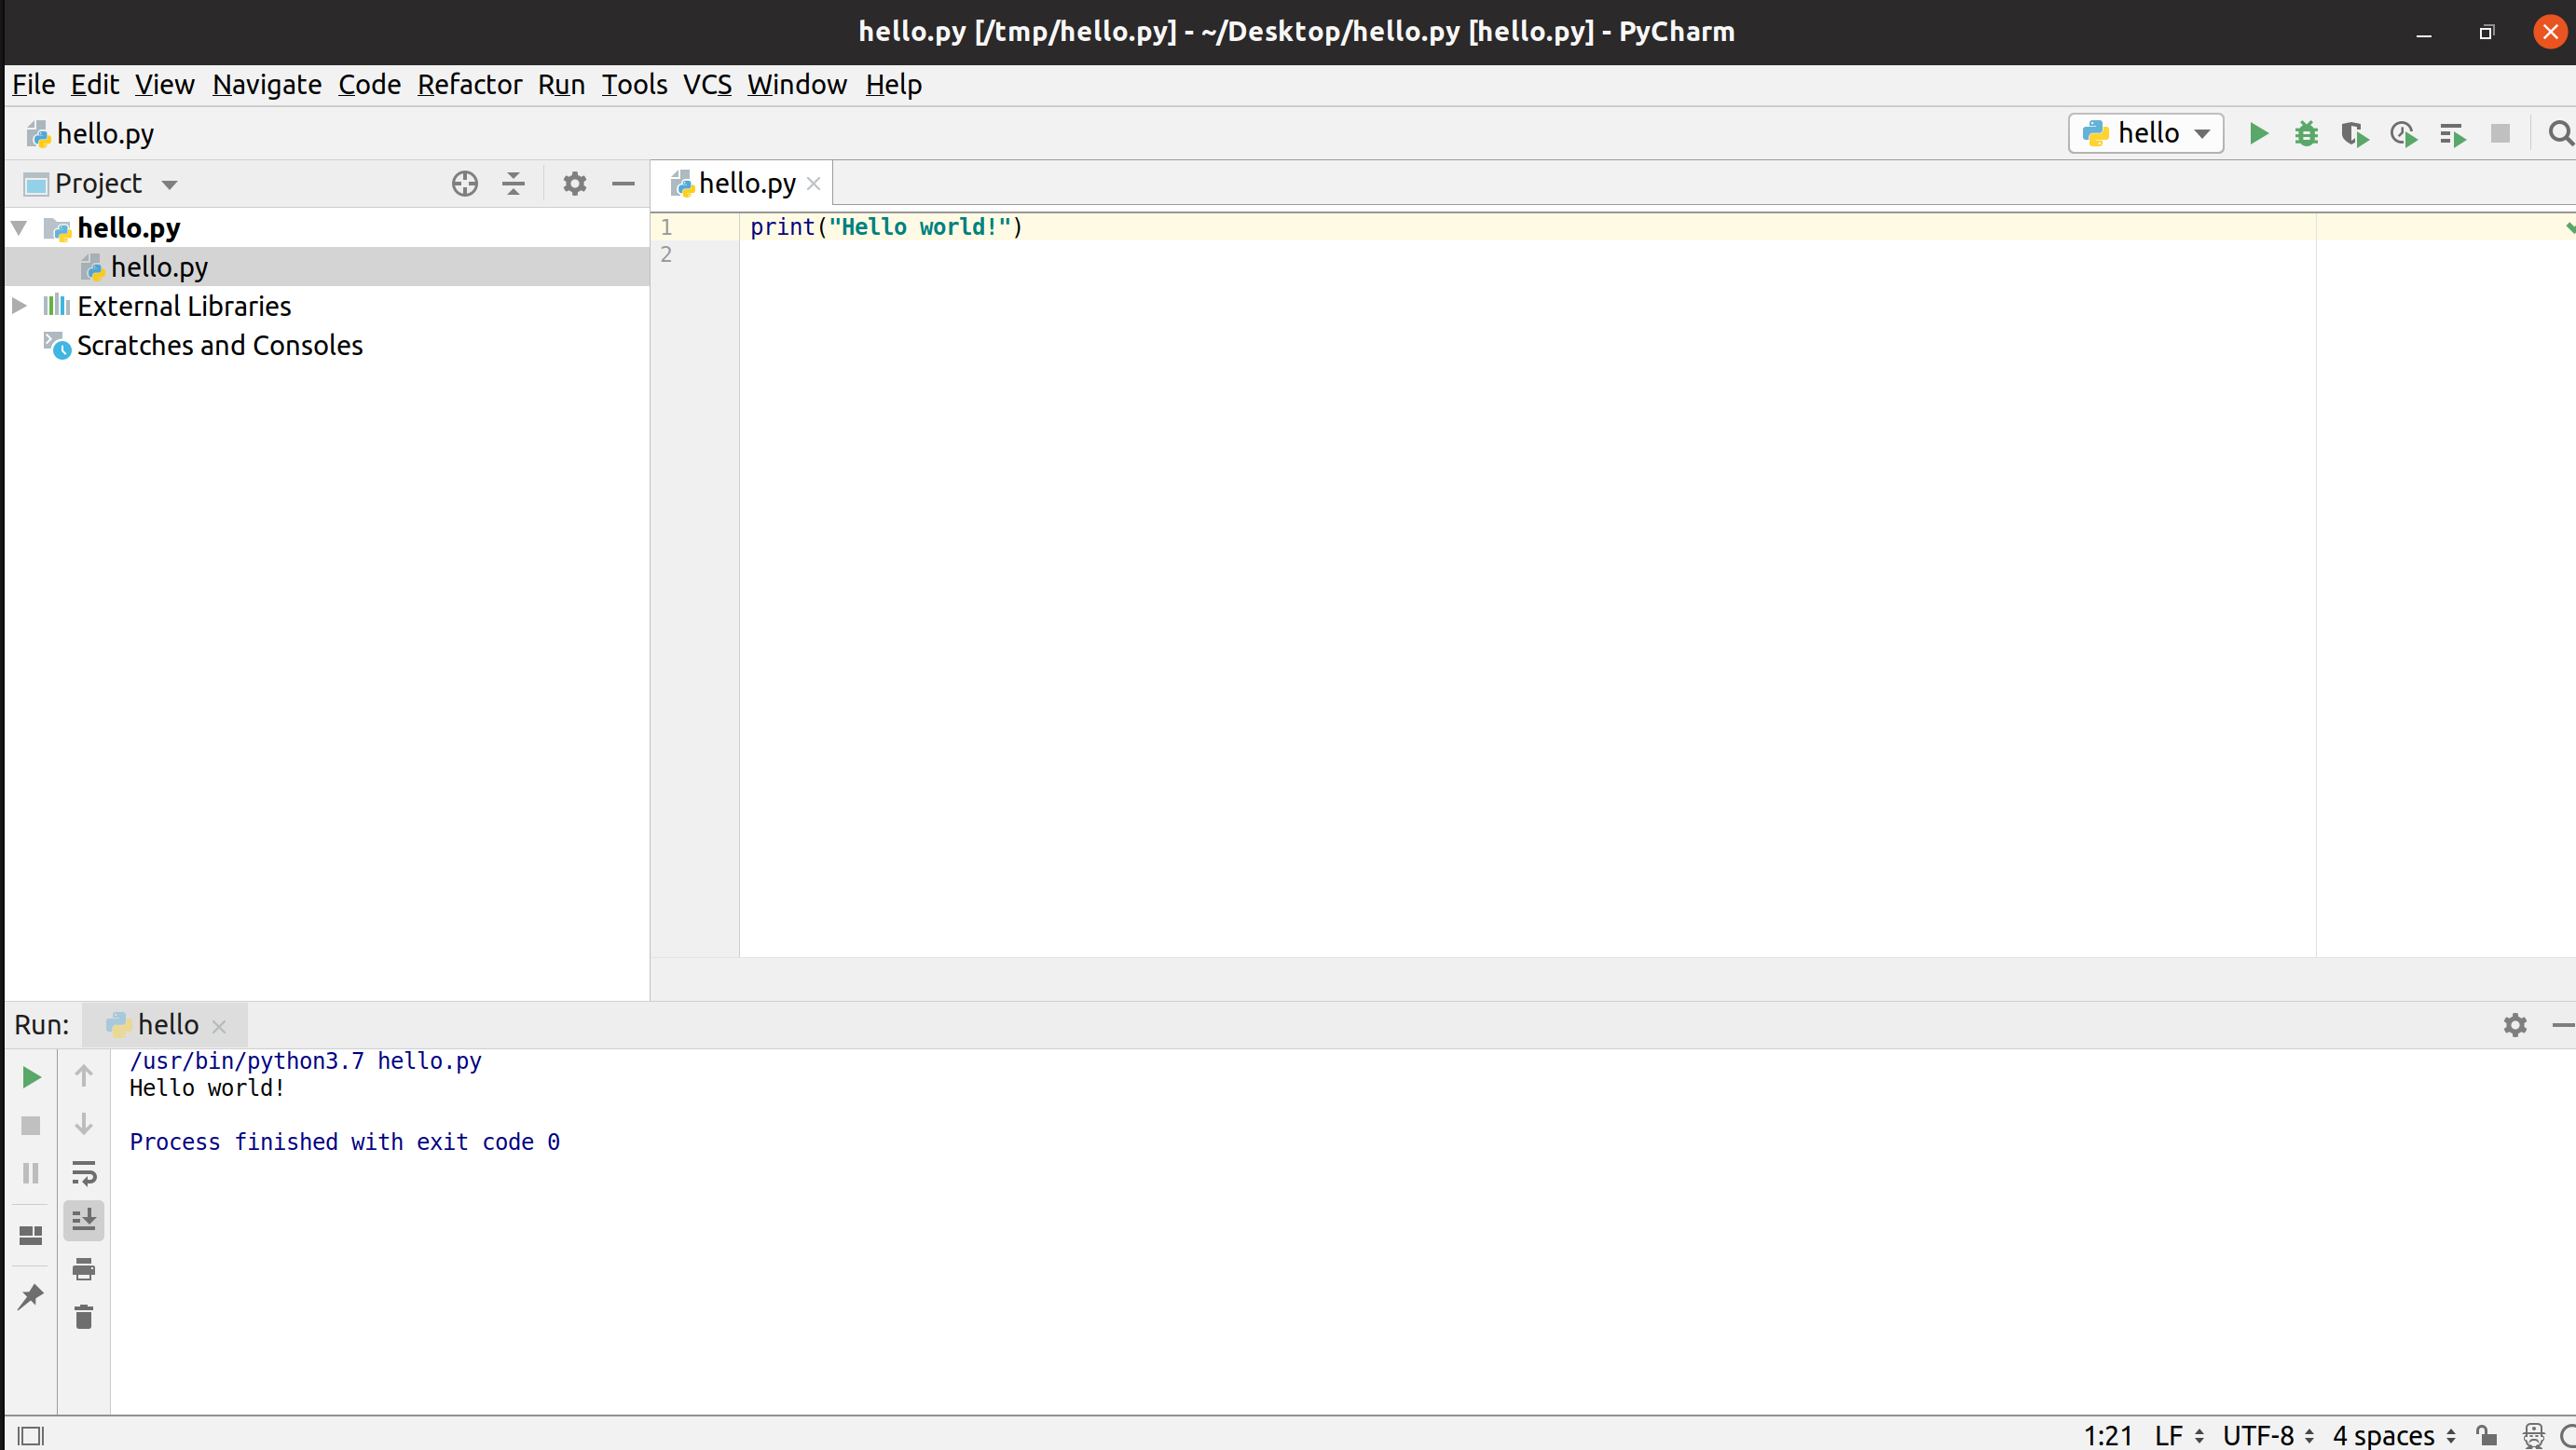
Task: Restore layout icon in Run panel
Action: 31,1236
